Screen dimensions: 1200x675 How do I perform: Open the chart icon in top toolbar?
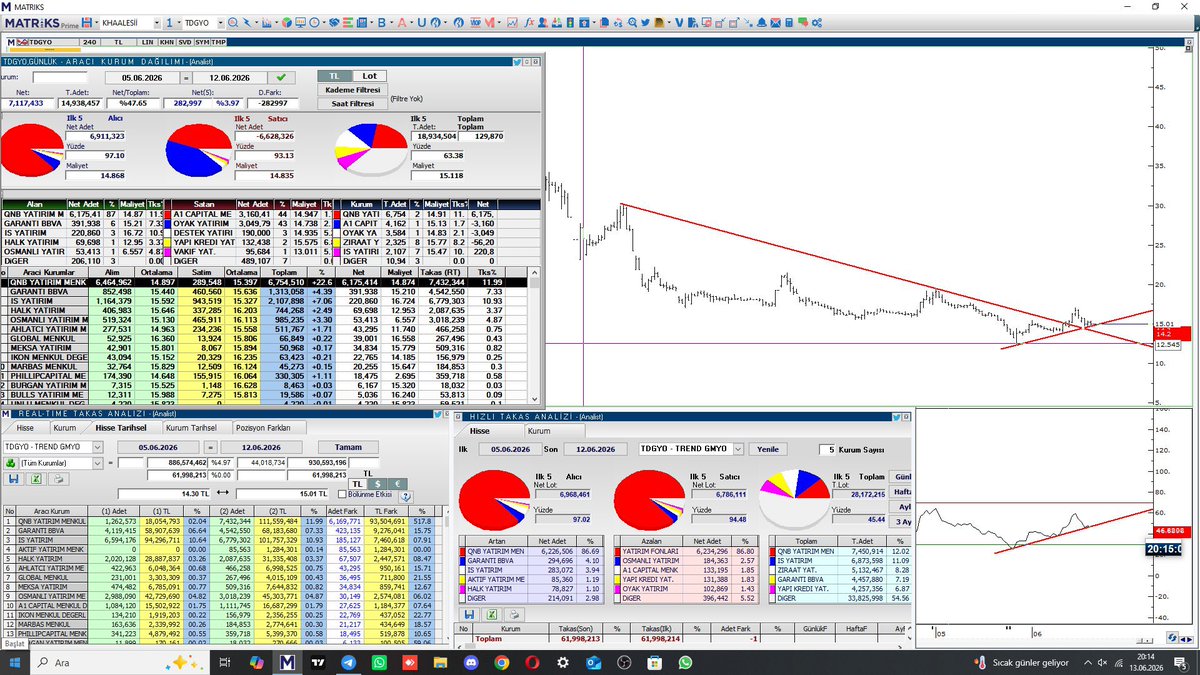[x=266, y=22]
